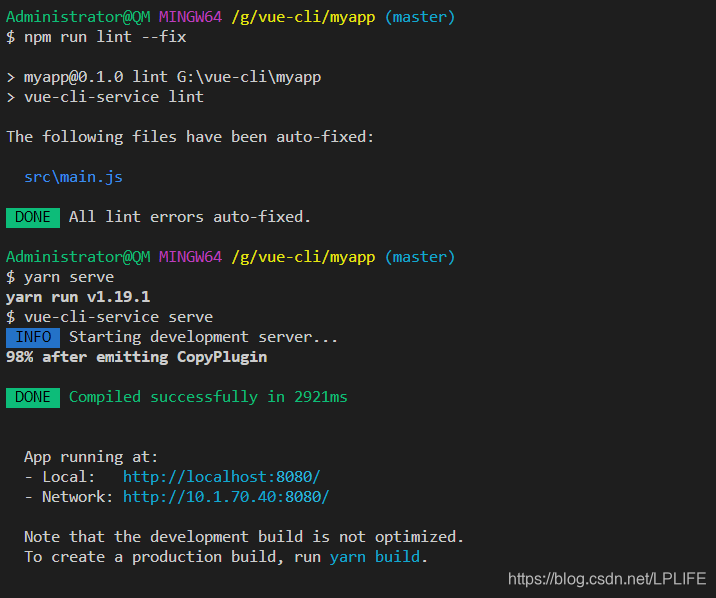This screenshot has height=598, width=716.
Task: Open the http://10.1.70.40:8080/ network link
Action: point(226,497)
